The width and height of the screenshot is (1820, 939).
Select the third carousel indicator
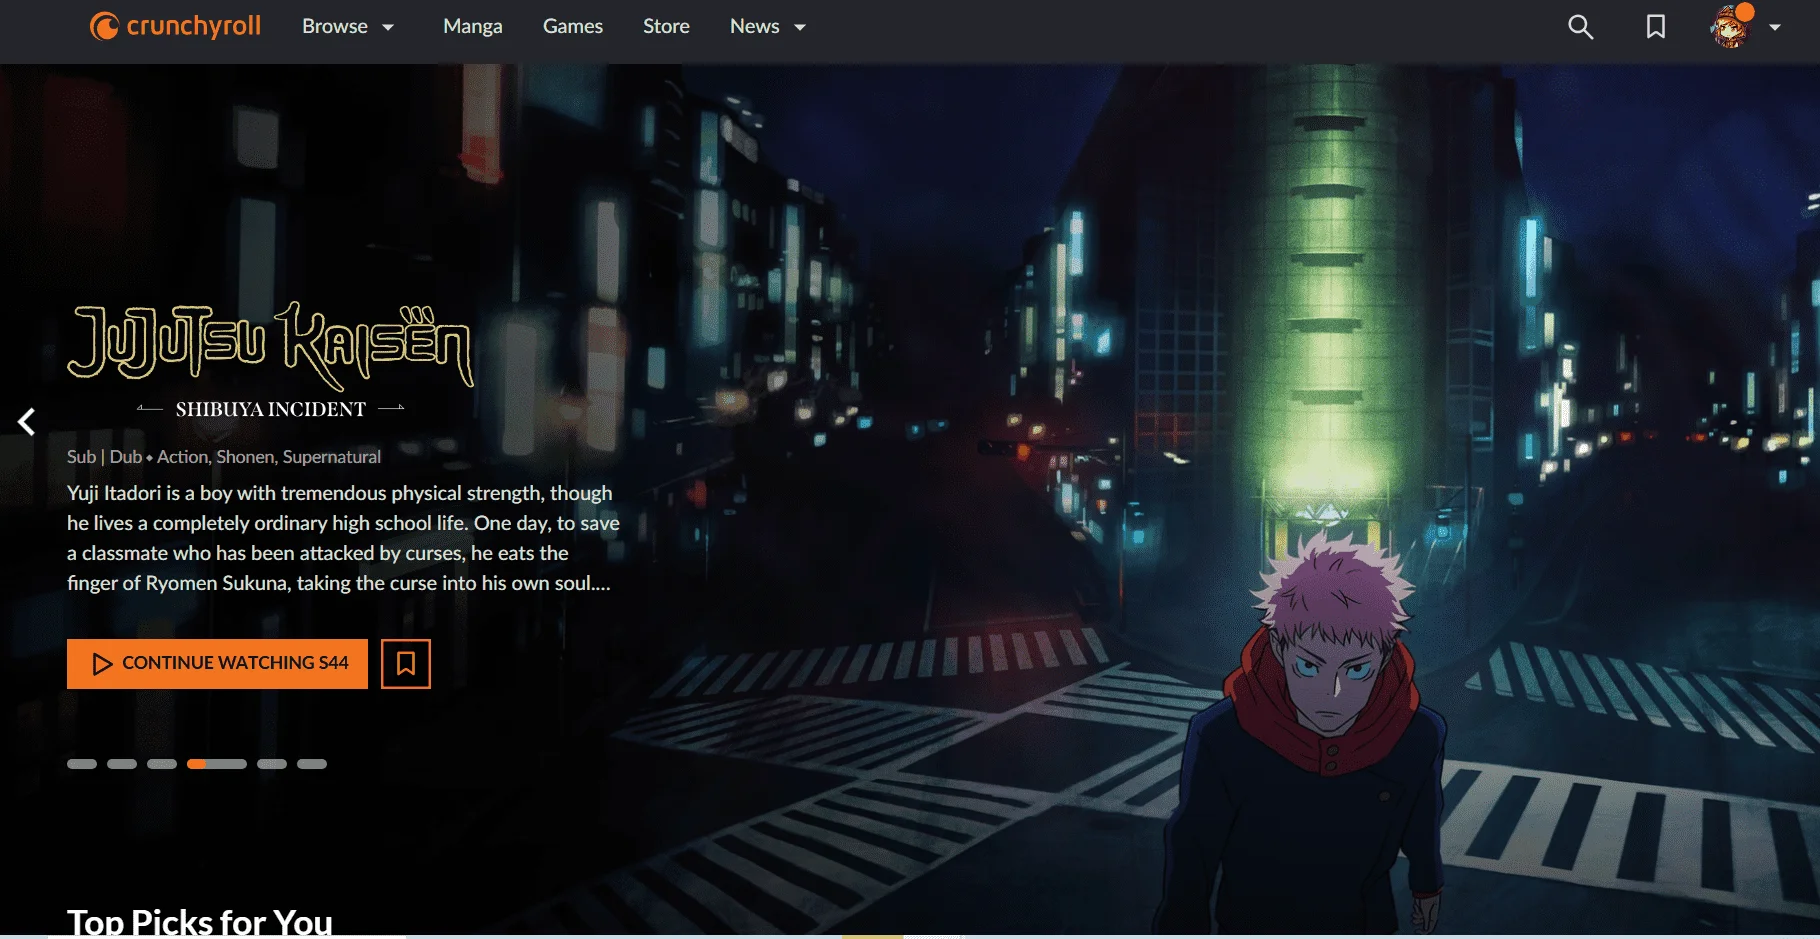pos(162,764)
